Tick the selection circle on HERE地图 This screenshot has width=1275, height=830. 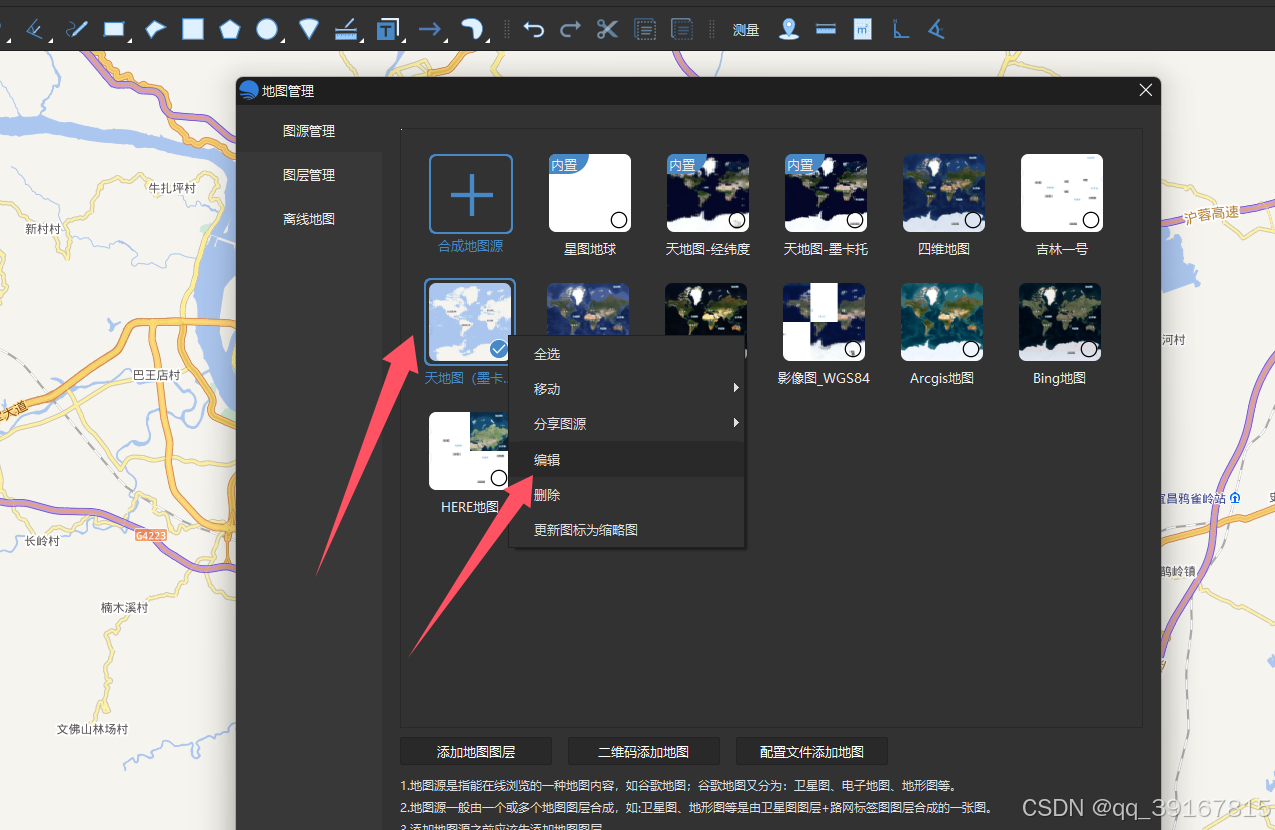point(499,478)
